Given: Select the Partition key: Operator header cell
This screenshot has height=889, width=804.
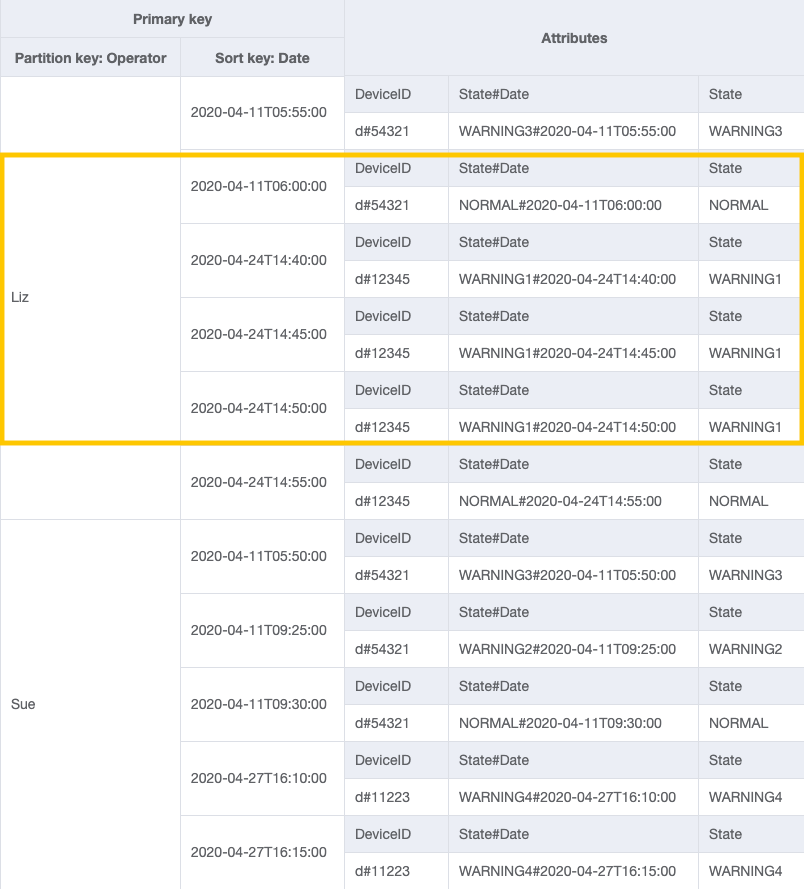Looking at the screenshot, I should point(90,57).
